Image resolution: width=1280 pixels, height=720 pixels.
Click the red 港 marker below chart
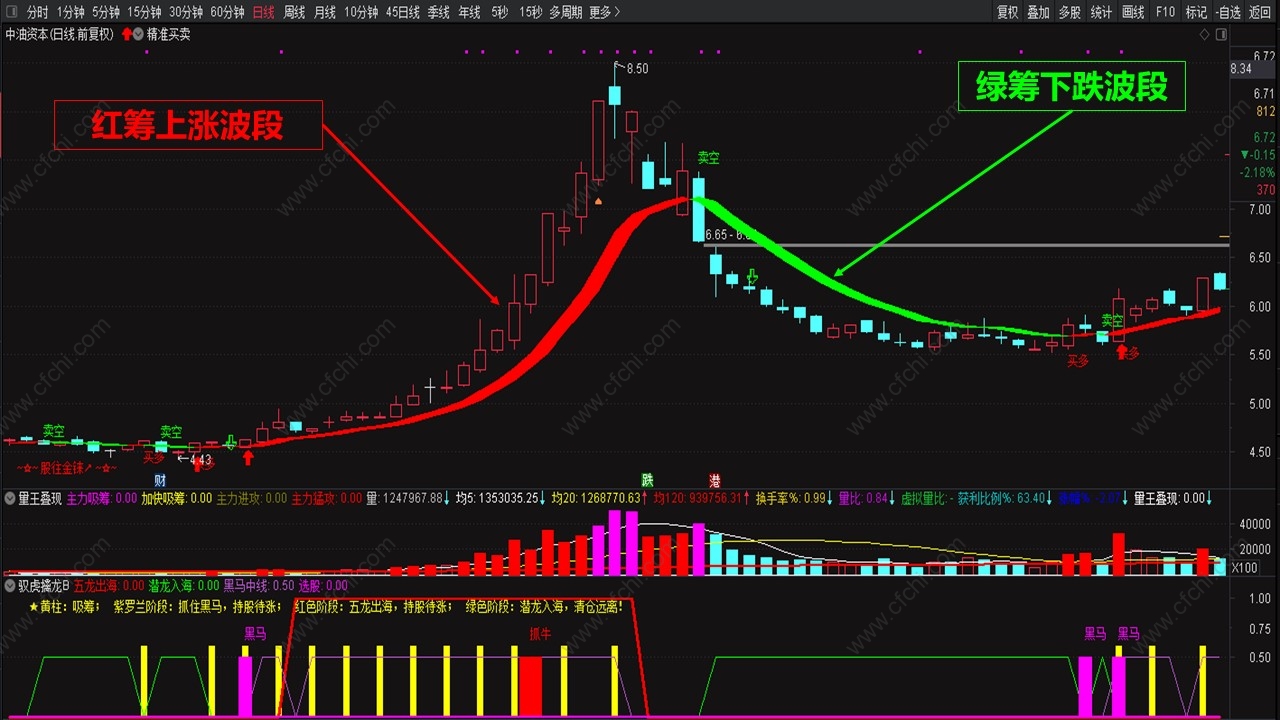[x=715, y=480]
